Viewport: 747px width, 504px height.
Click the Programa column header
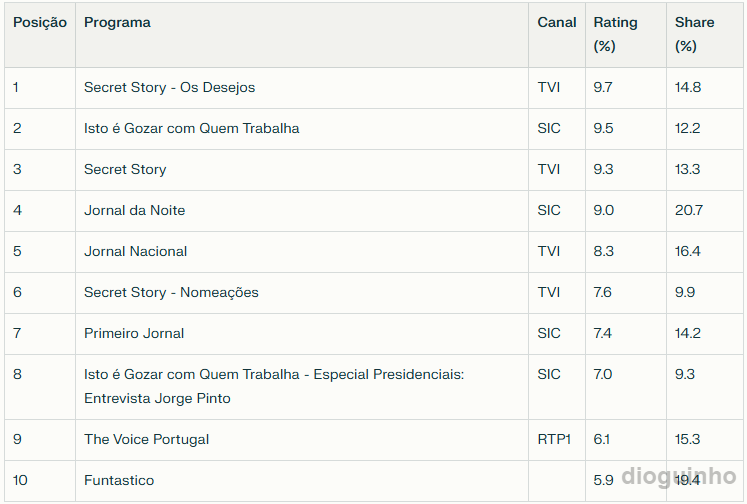point(117,22)
